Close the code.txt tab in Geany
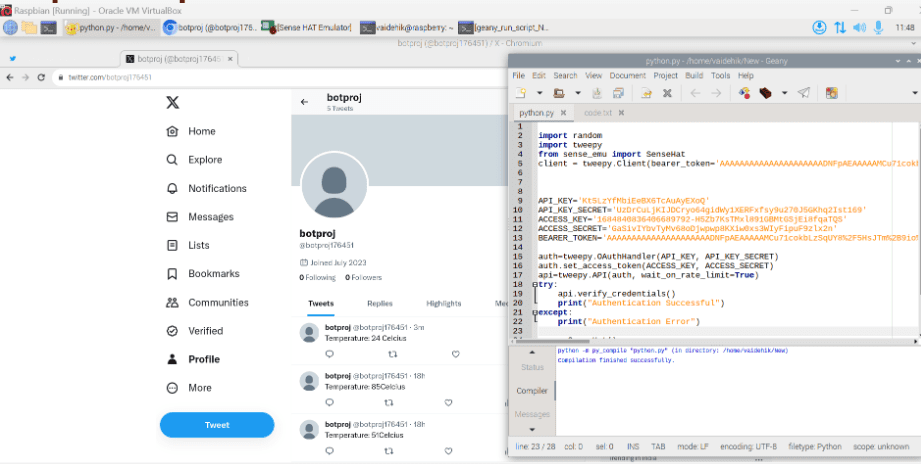 tap(621, 112)
